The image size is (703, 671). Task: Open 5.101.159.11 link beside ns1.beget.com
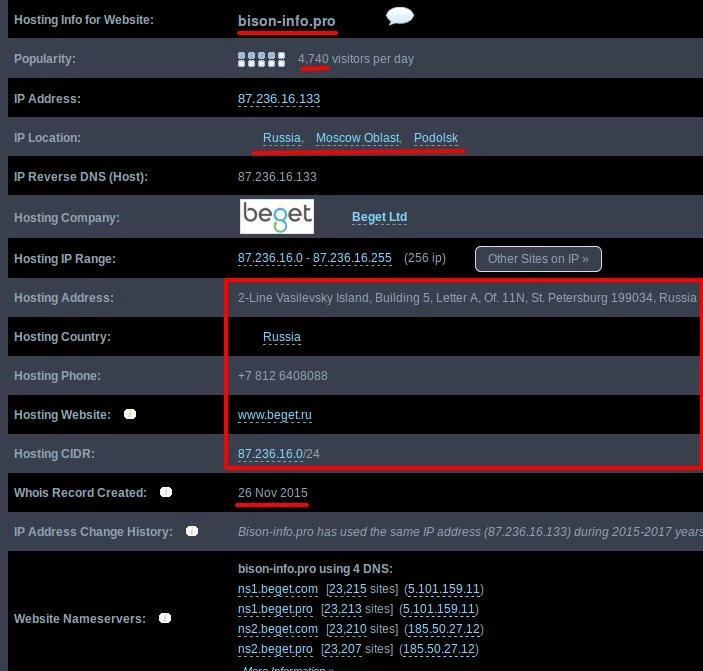tap(444, 589)
